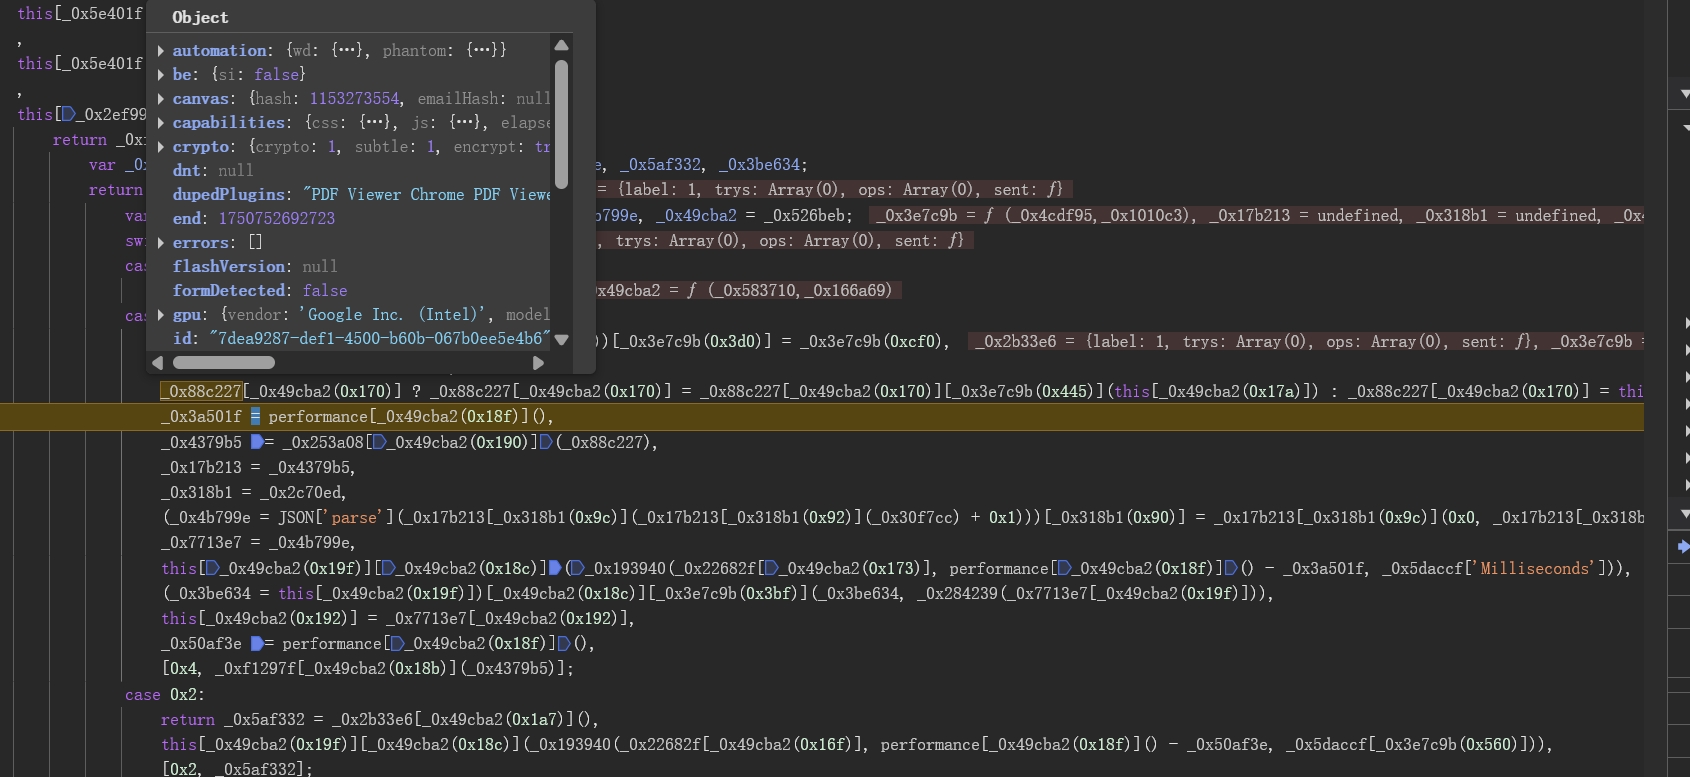Click the highlighted _0x88c227 variable
This screenshot has width=1690, height=777.
(201, 391)
